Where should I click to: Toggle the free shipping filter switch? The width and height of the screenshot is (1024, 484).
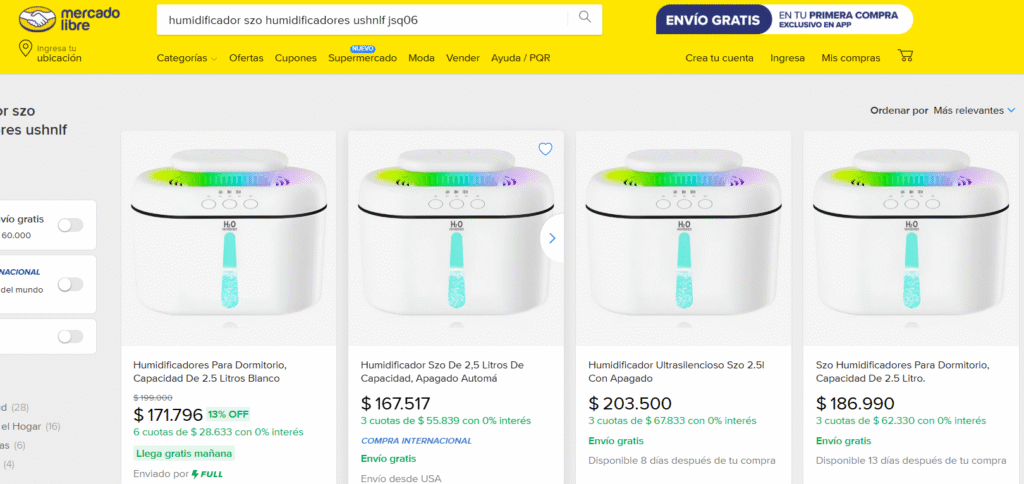tap(70, 225)
